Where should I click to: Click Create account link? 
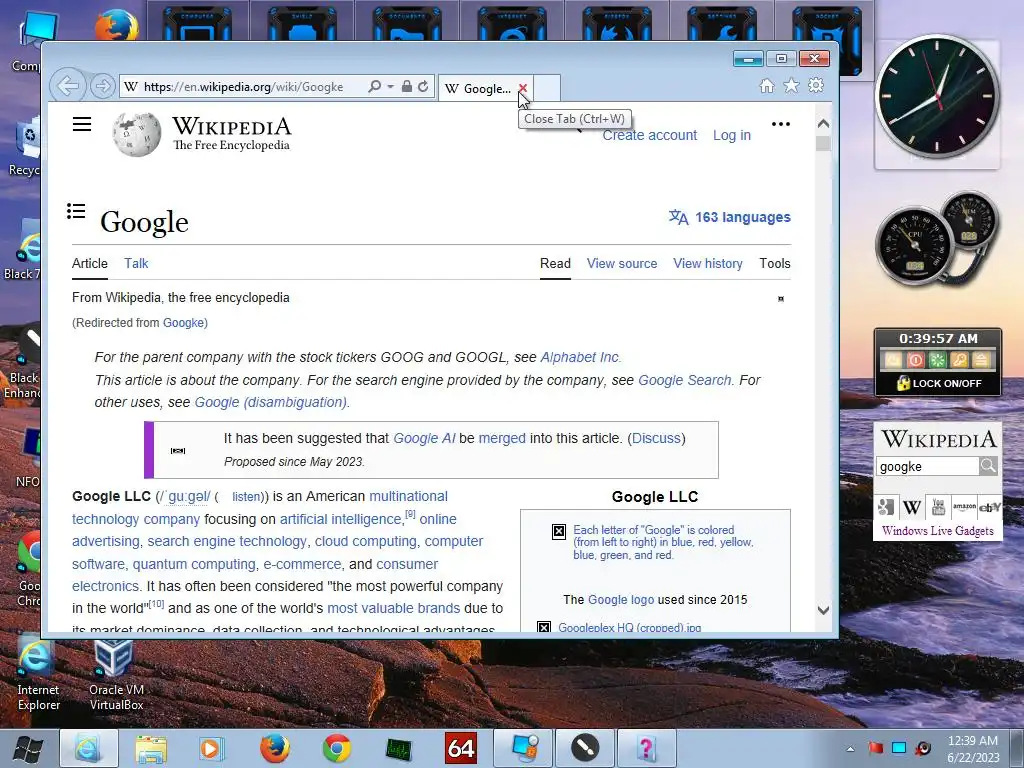coord(650,135)
